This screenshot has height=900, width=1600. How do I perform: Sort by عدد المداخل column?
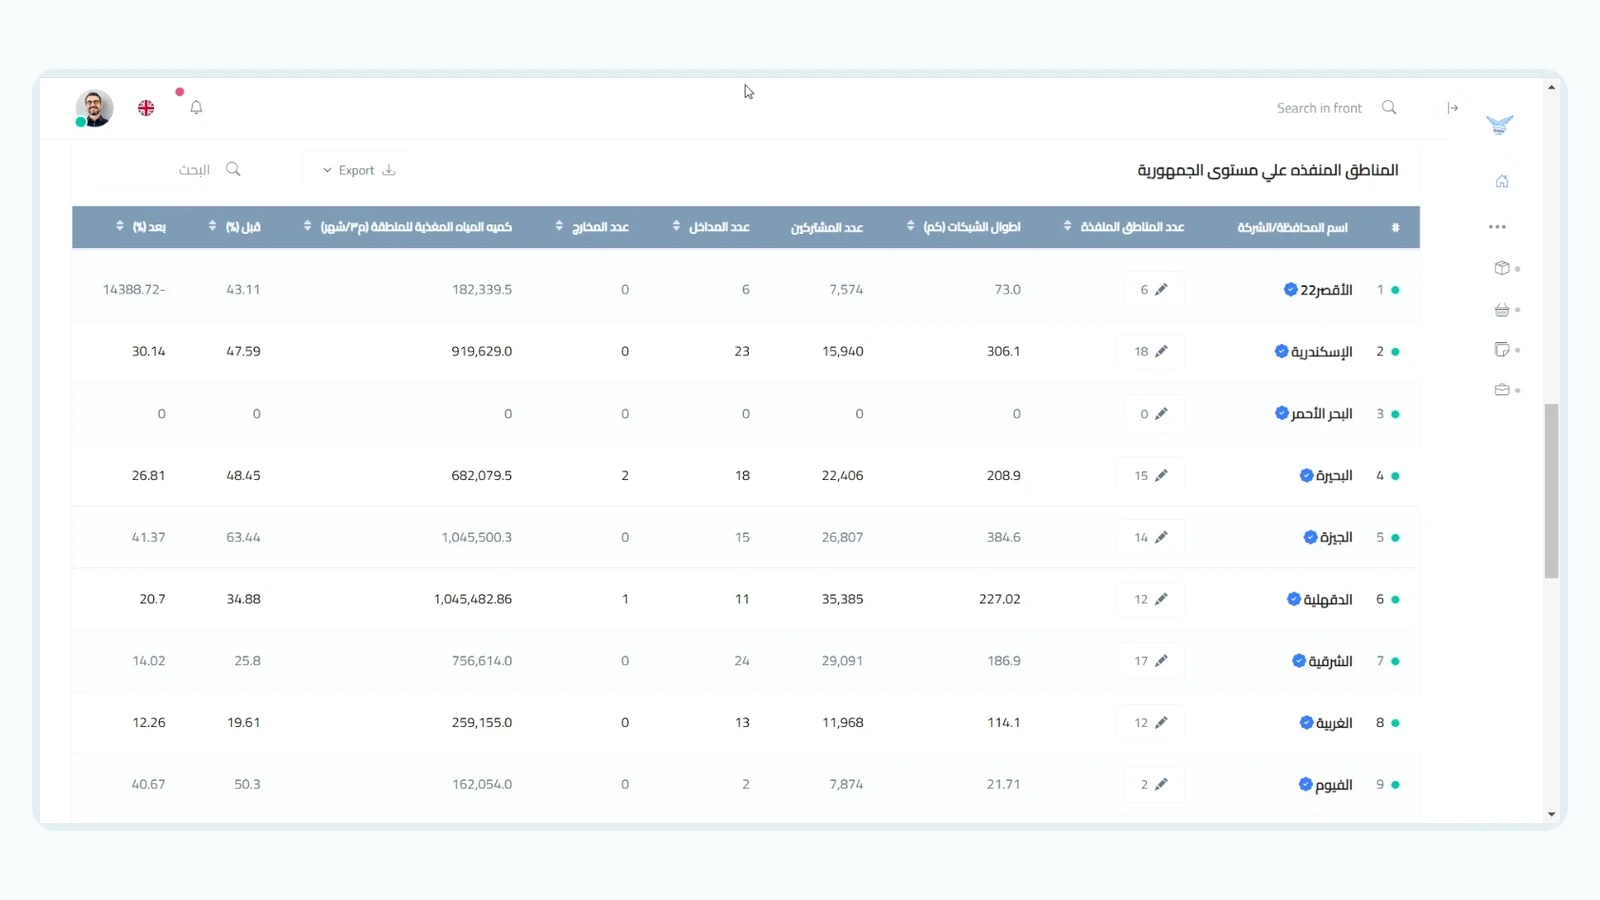676,227
